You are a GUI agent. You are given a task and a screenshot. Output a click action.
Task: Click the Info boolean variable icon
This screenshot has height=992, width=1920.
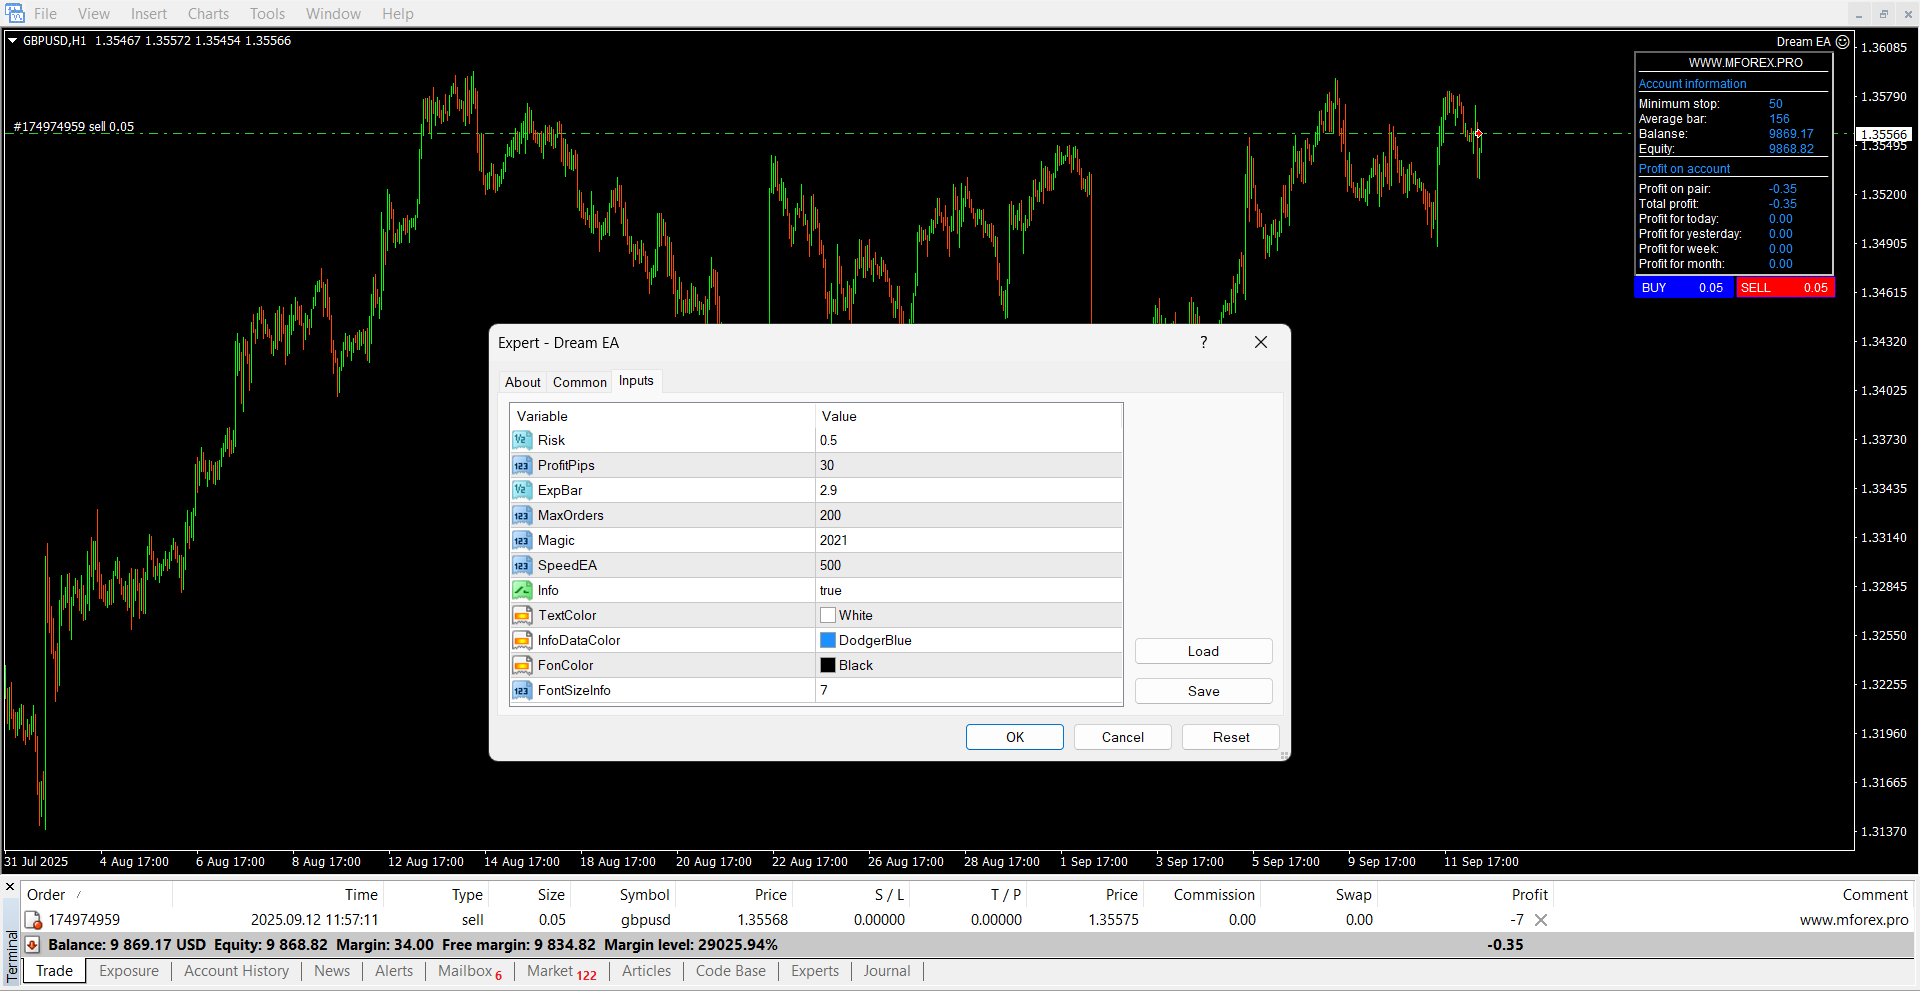[521, 590]
